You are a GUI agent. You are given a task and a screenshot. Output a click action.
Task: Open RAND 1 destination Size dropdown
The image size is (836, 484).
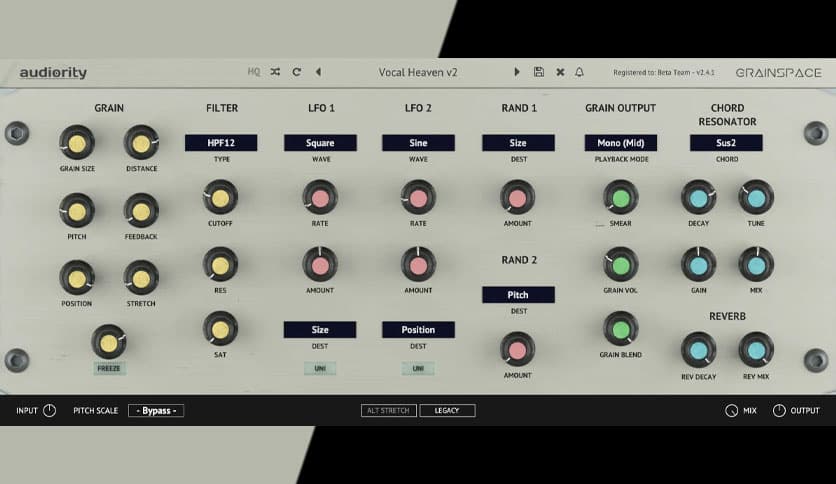pyautogui.click(x=518, y=143)
